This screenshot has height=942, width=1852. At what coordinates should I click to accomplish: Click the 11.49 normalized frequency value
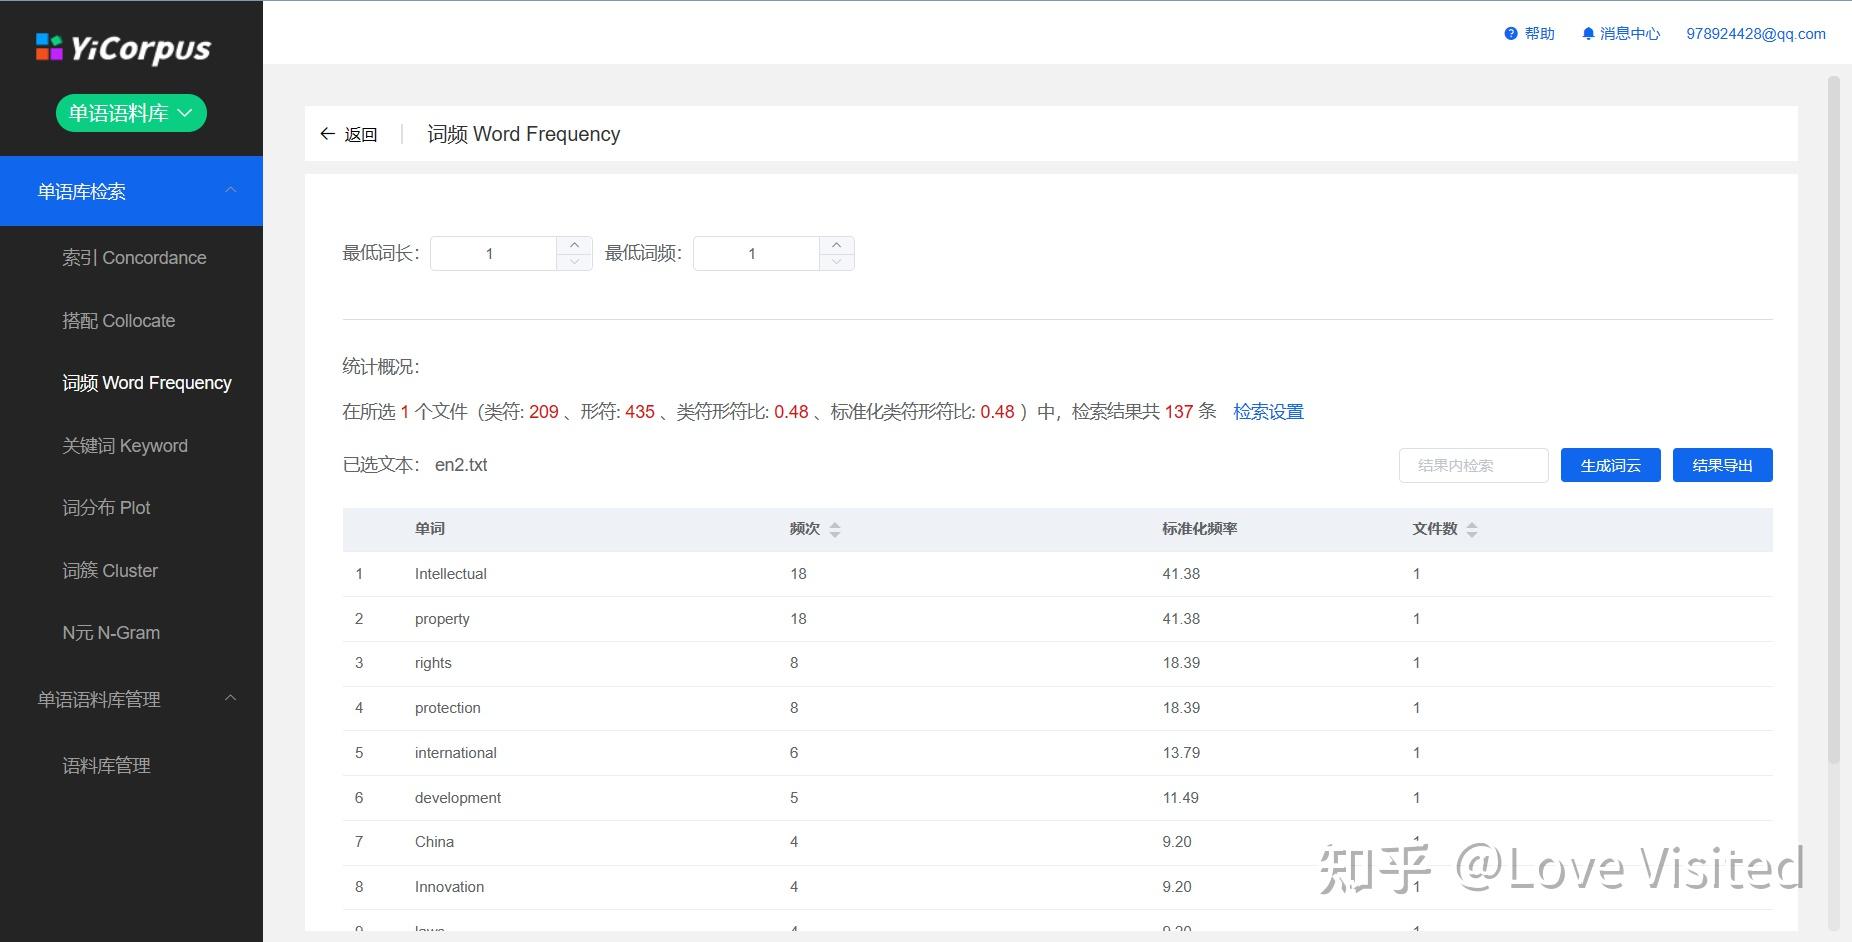point(1181,798)
